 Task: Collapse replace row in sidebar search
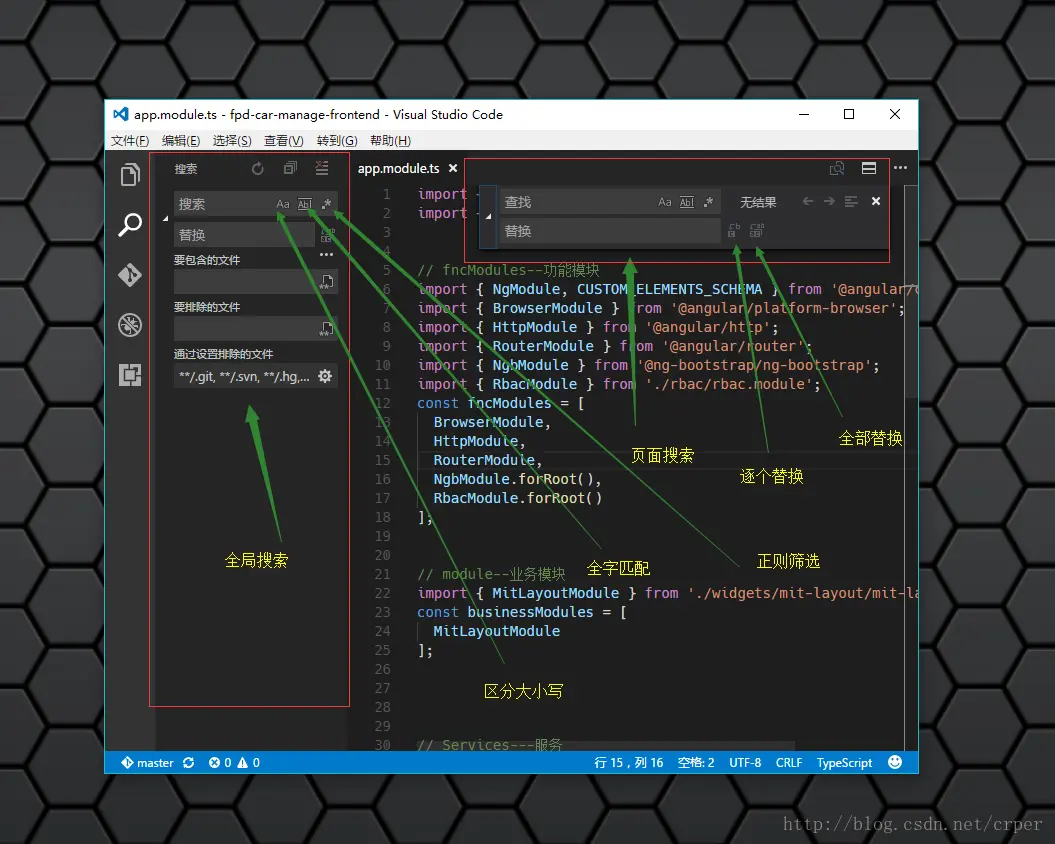pyautogui.click(x=166, y=219)
